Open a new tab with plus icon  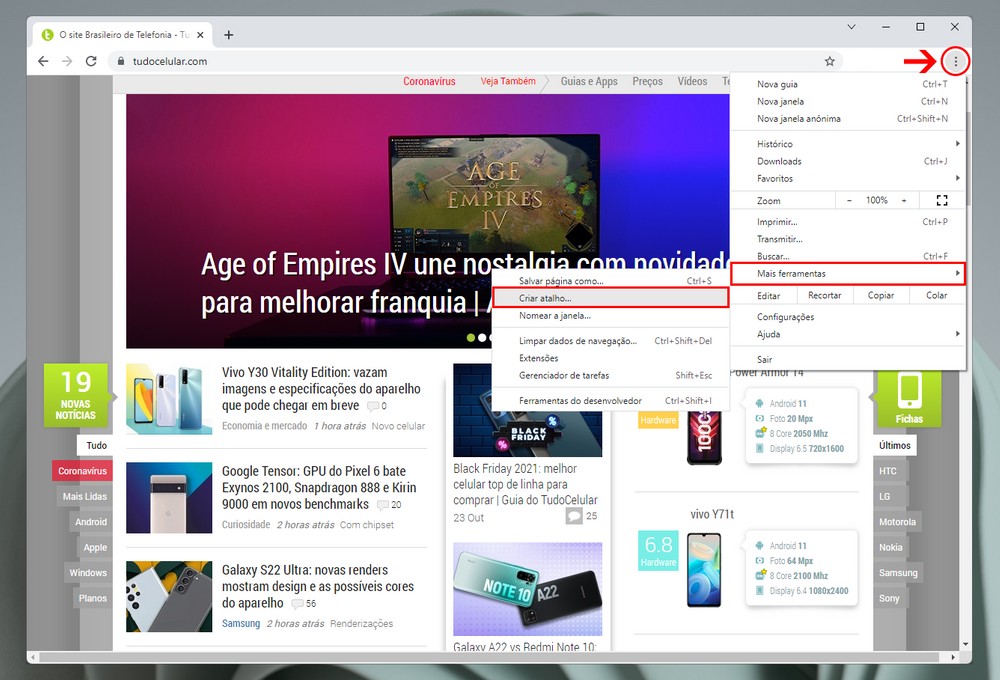[229, 35]
